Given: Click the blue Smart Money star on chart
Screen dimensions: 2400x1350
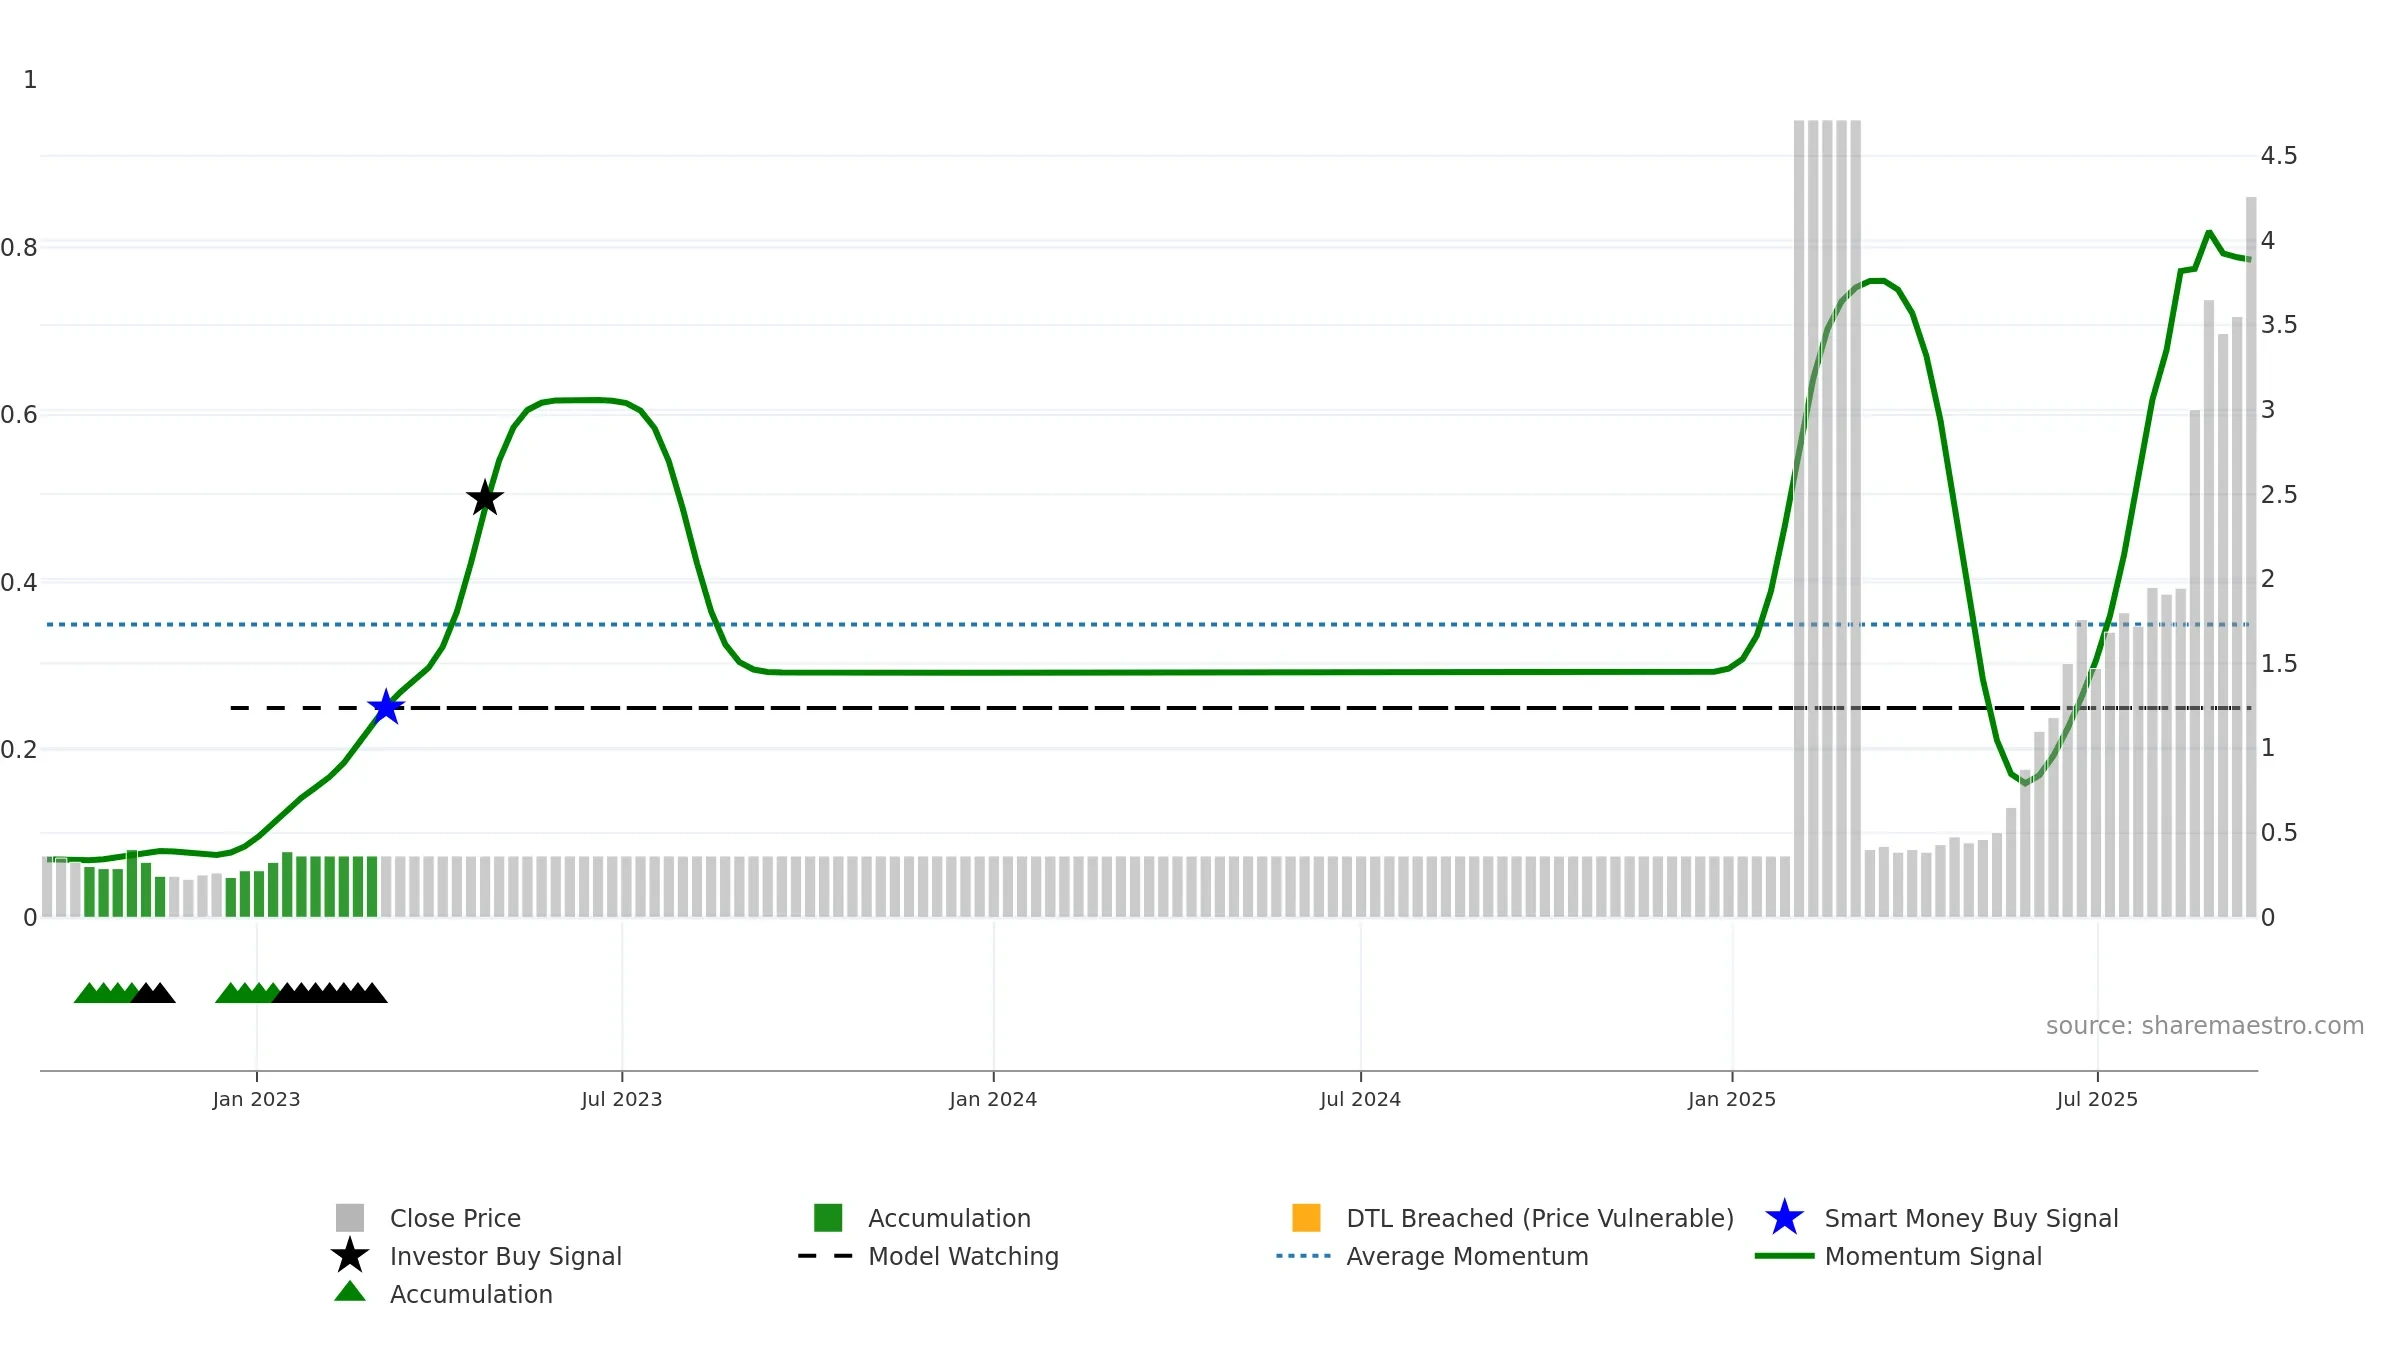Looking at the screenshot, I should click(x=386, y=707).
